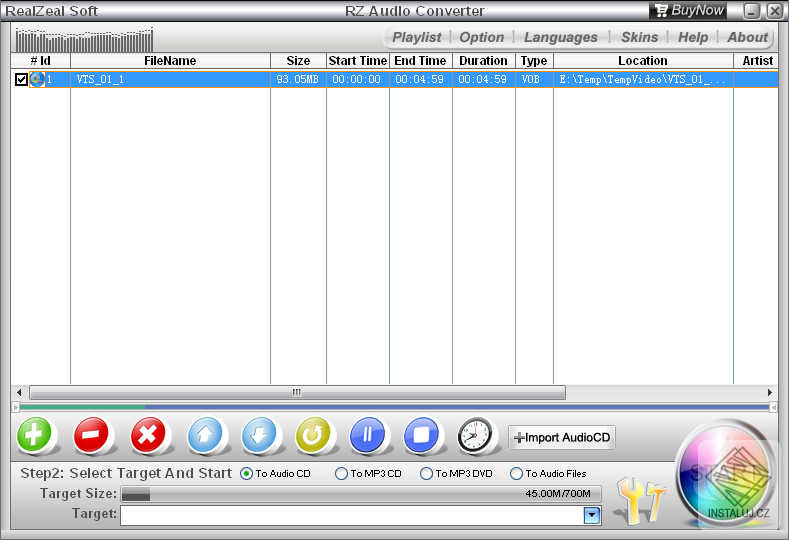
Task: Click the green add files button
Action: pos(34,434)
